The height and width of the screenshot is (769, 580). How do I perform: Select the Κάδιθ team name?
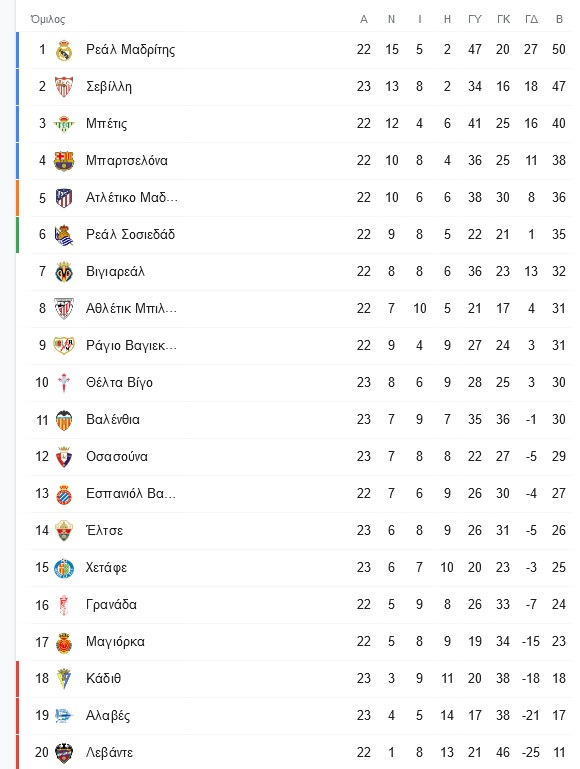click(103, 679)
